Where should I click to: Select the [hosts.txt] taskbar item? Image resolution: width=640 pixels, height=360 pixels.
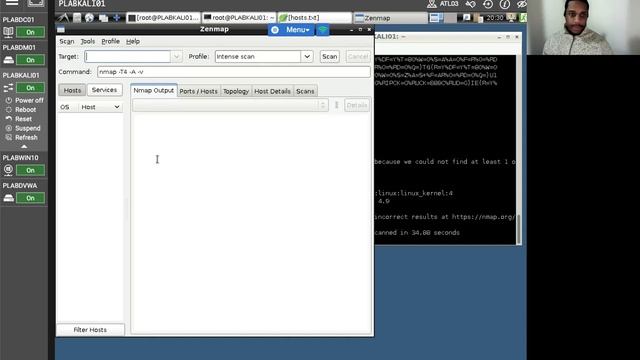tap(314, 18)
